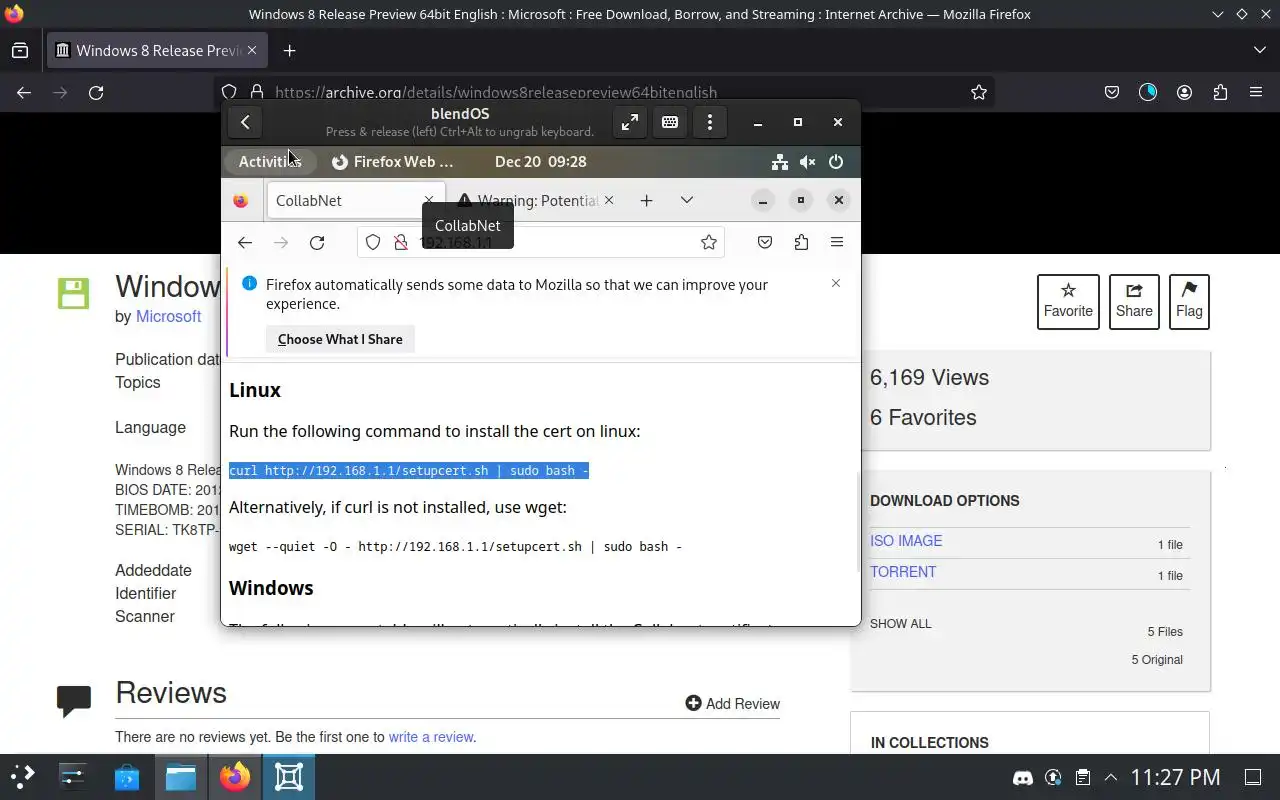Click the wget setupcert command text

click(455, 546)
